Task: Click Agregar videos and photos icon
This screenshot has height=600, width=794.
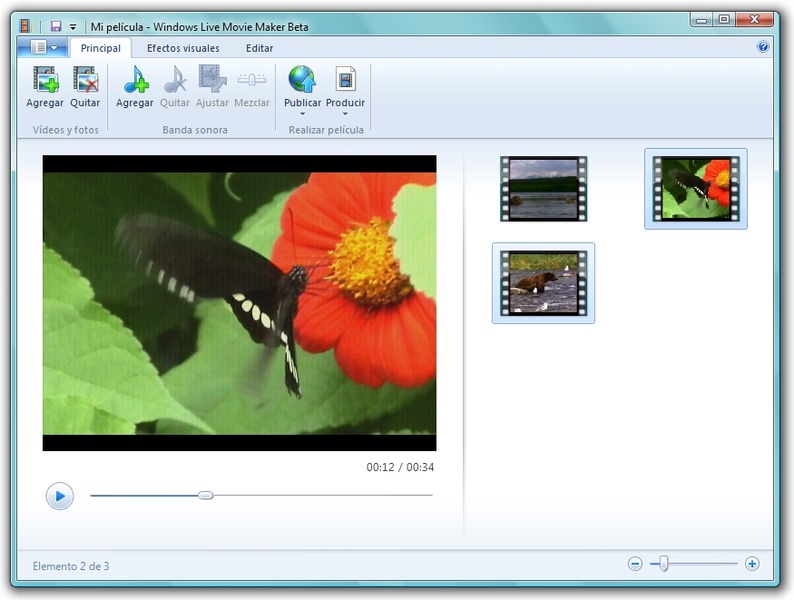Action: (45, 79)
